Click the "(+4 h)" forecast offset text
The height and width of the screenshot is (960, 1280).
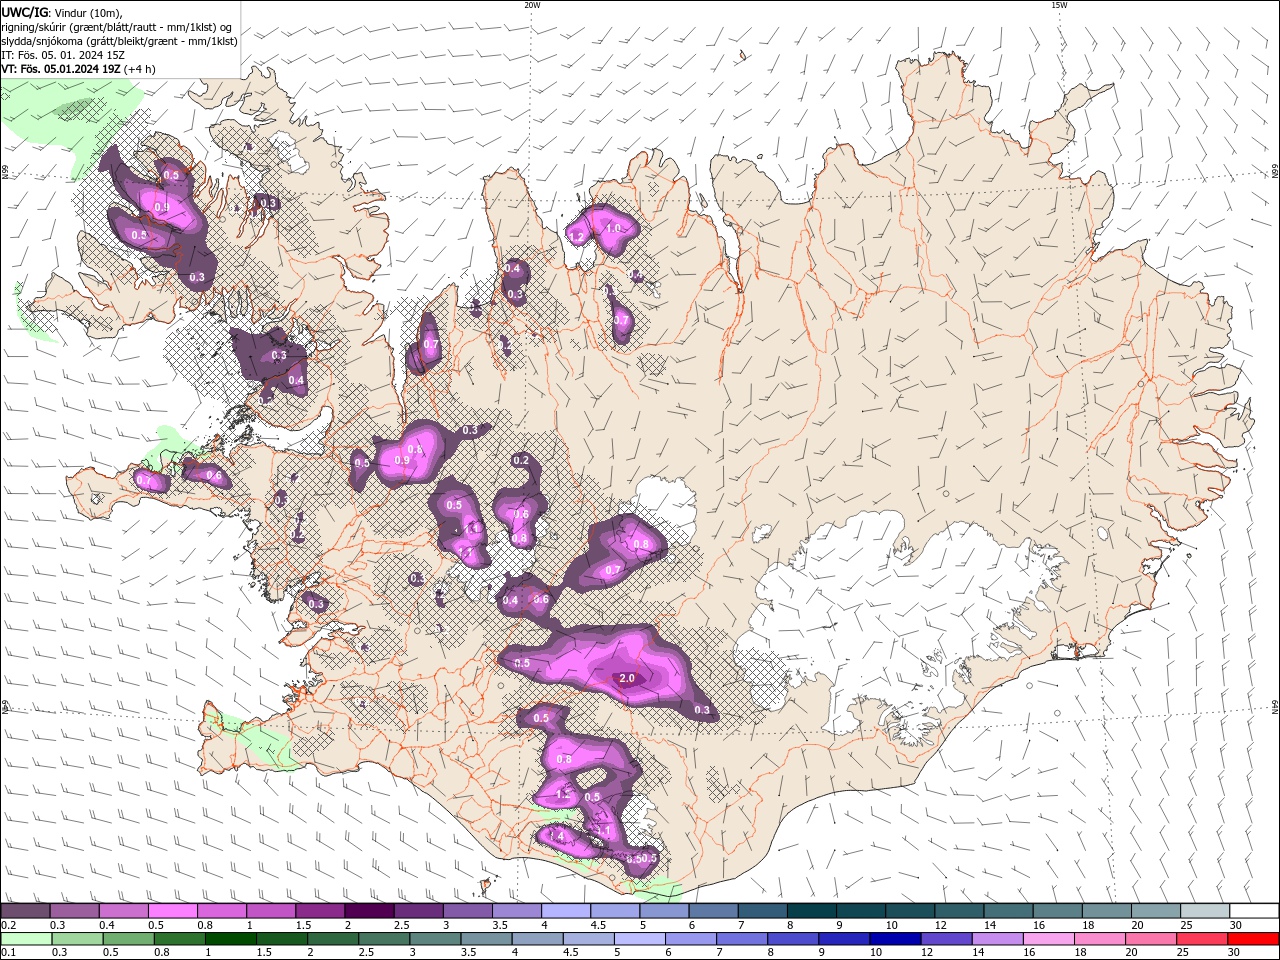pos(139,69)
